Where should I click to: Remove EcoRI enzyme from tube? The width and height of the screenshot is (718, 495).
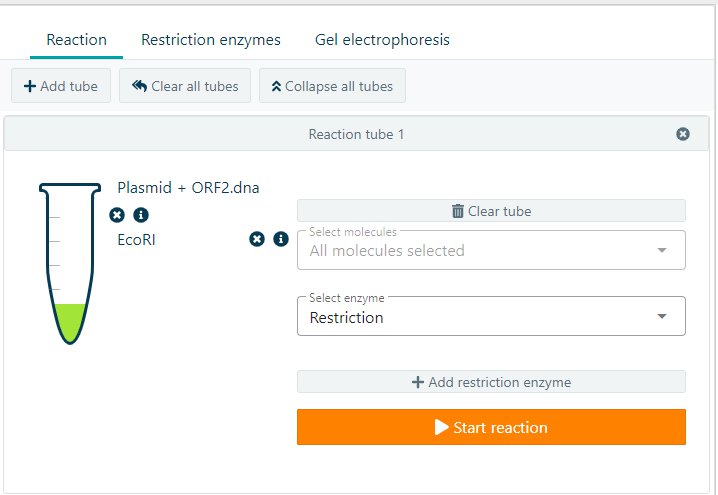tap(257, 239)
